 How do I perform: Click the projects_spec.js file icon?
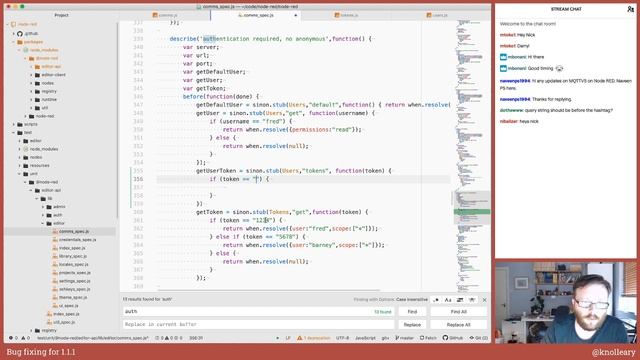coord(55,273)
